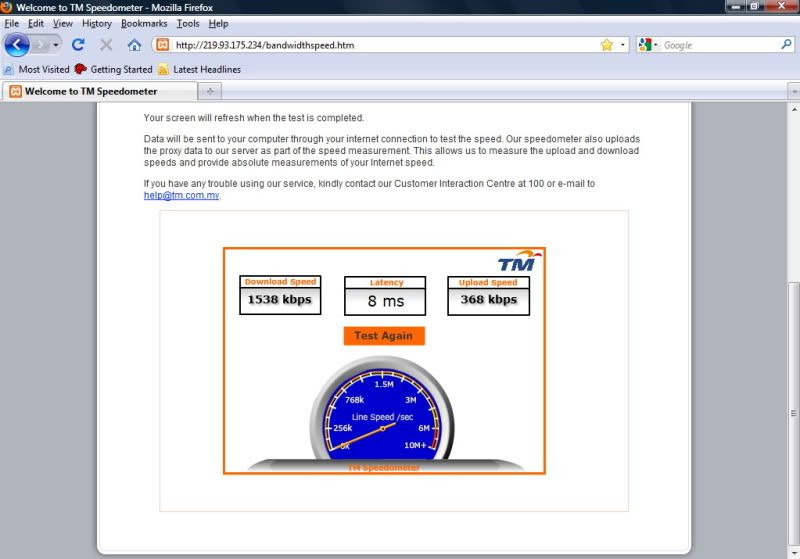The image size is (800, 559).
Task: Open a new tab with plus button
Action: pyautogui.click(x=210, y=91)
